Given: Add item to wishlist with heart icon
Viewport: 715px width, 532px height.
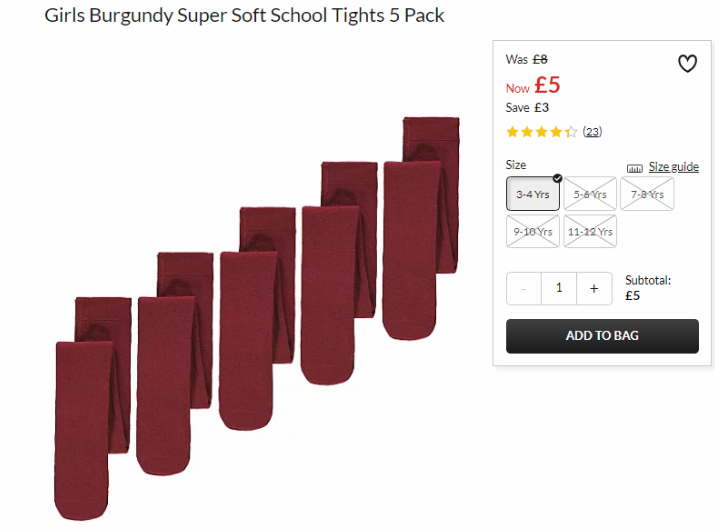Looking at the screenshot, I should [687, 63].
